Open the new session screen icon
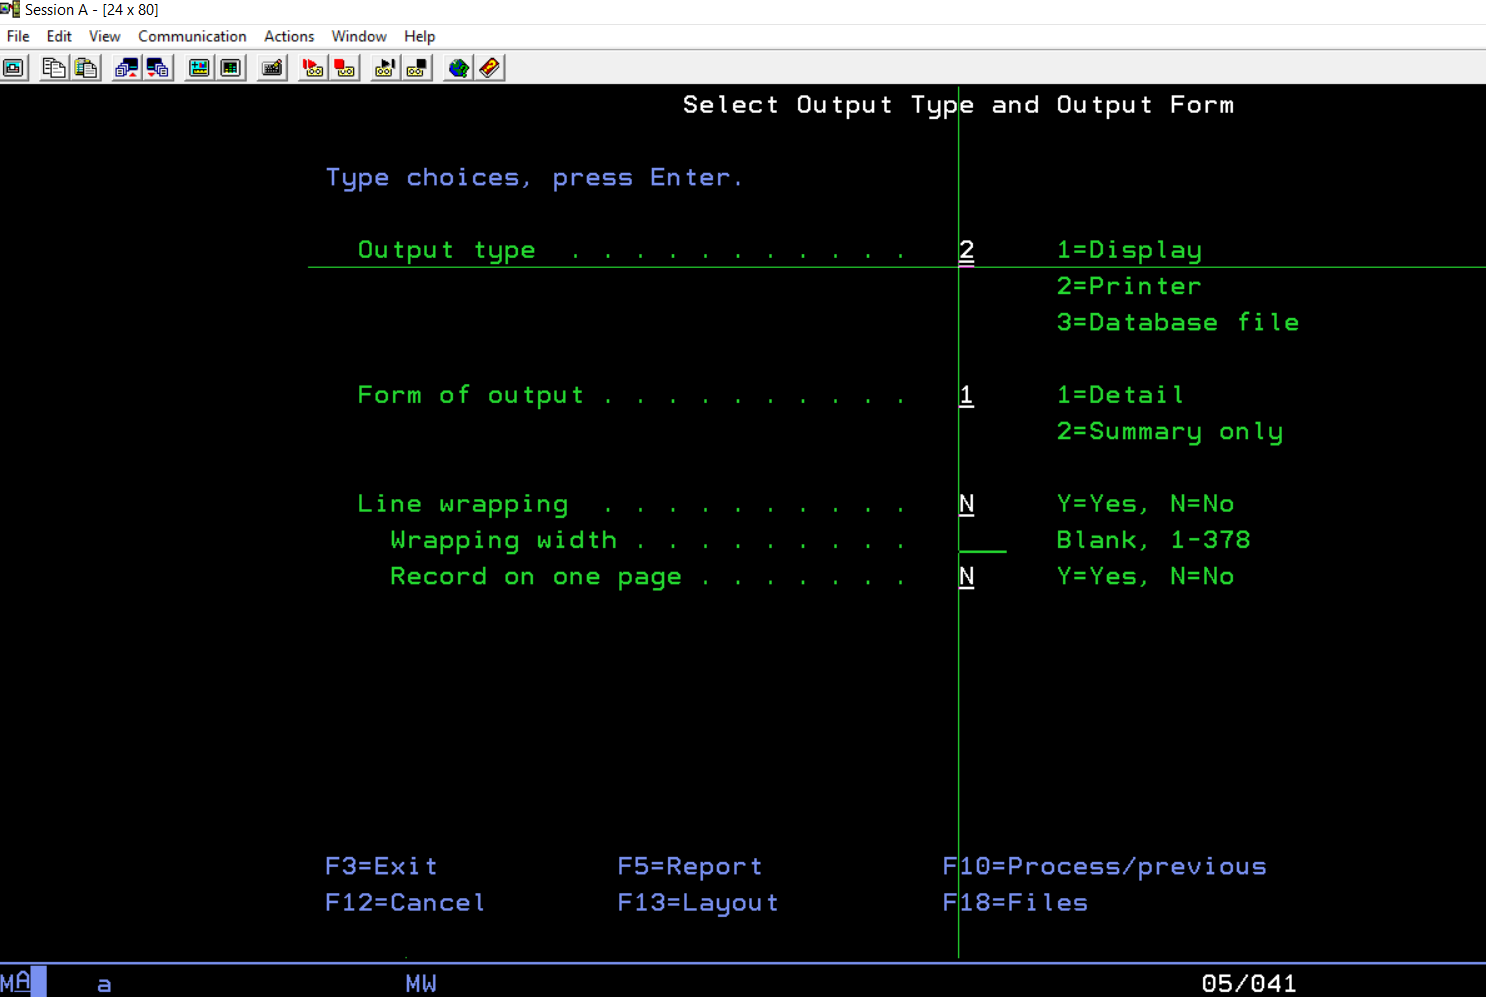Screen dimensions: 1486x997 14,67
